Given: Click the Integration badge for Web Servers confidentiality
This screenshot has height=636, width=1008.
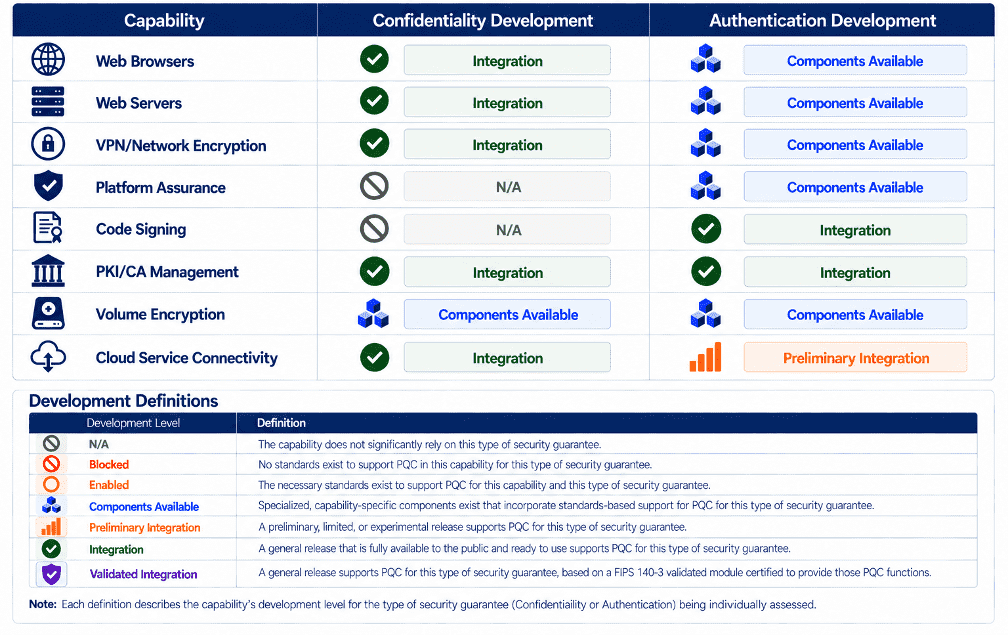Looking at the screenshot, I should (x=507, y=102).
